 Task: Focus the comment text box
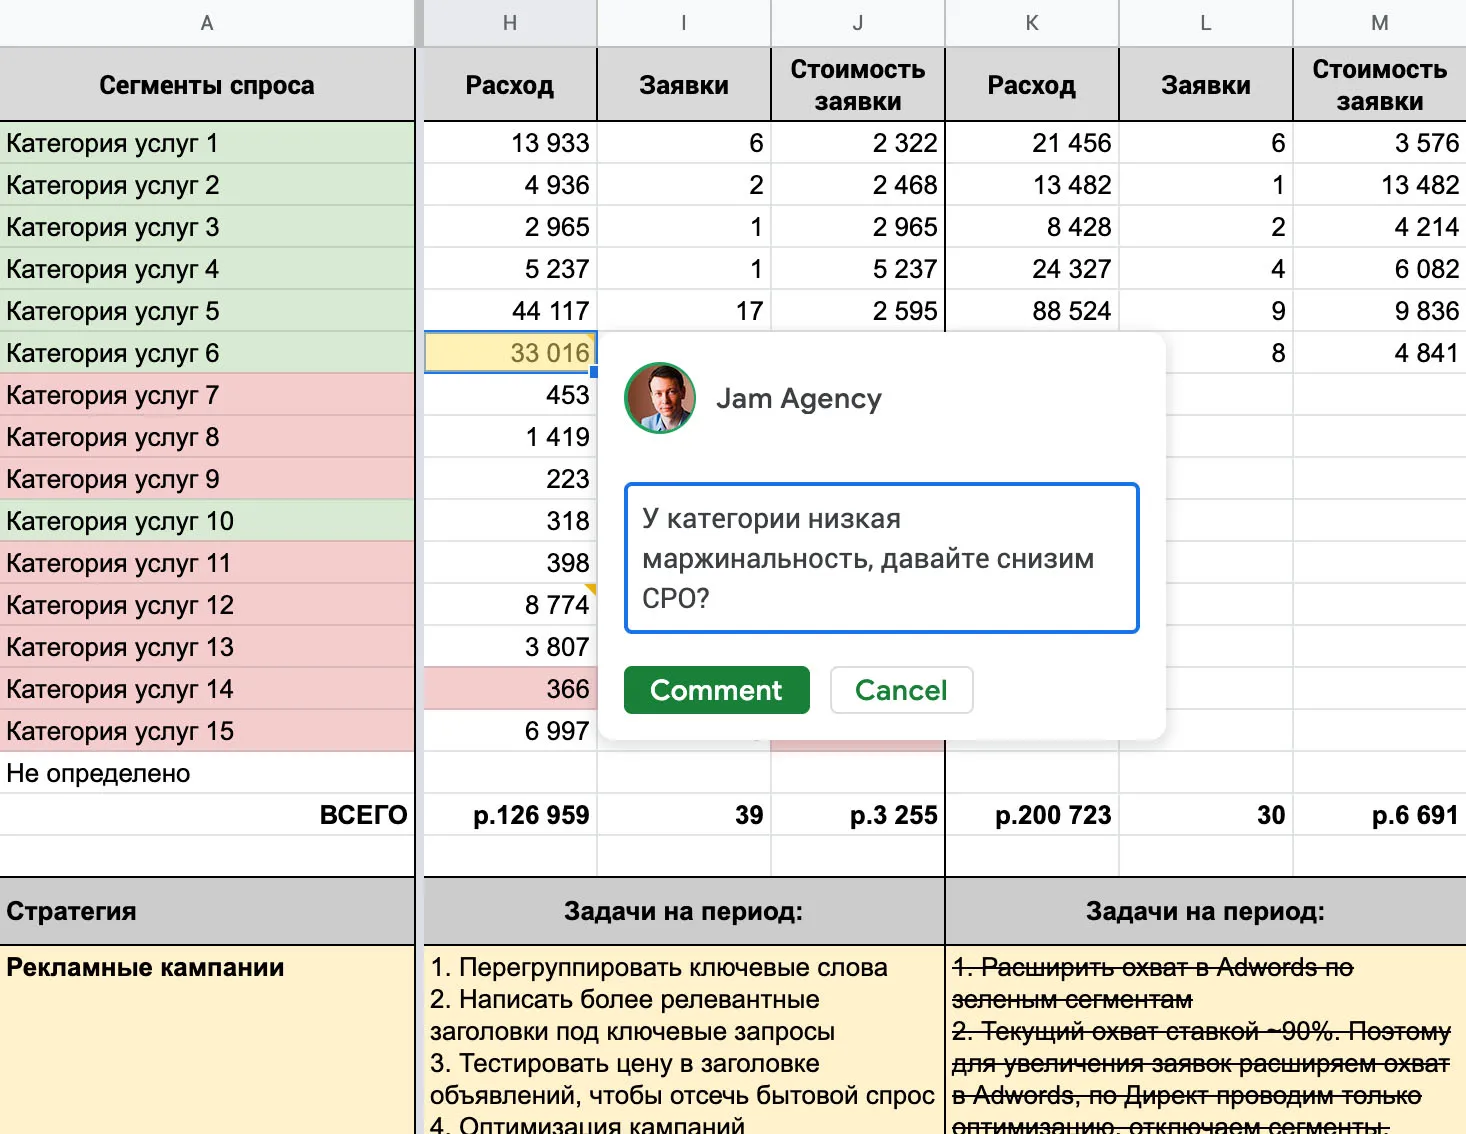[x=882, y=558]
